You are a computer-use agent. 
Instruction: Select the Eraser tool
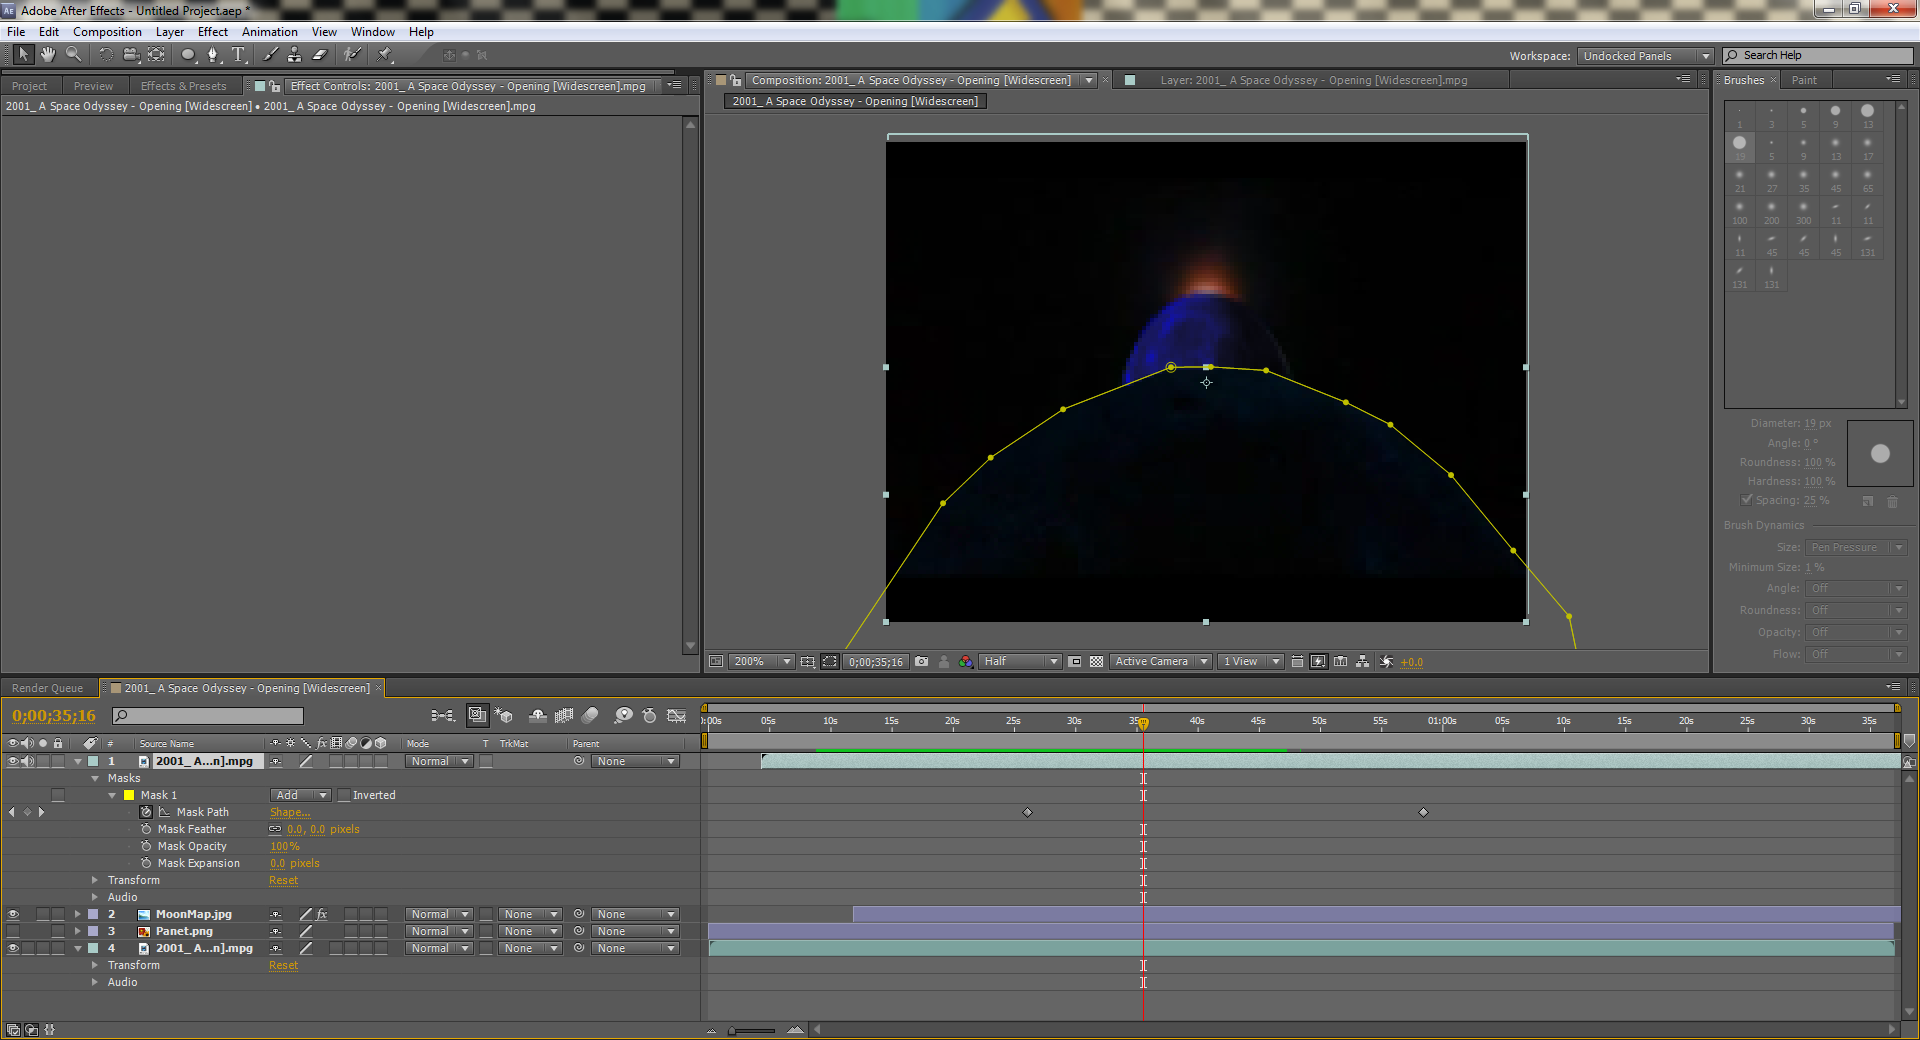pyautogui.click(x=320, y=55)
